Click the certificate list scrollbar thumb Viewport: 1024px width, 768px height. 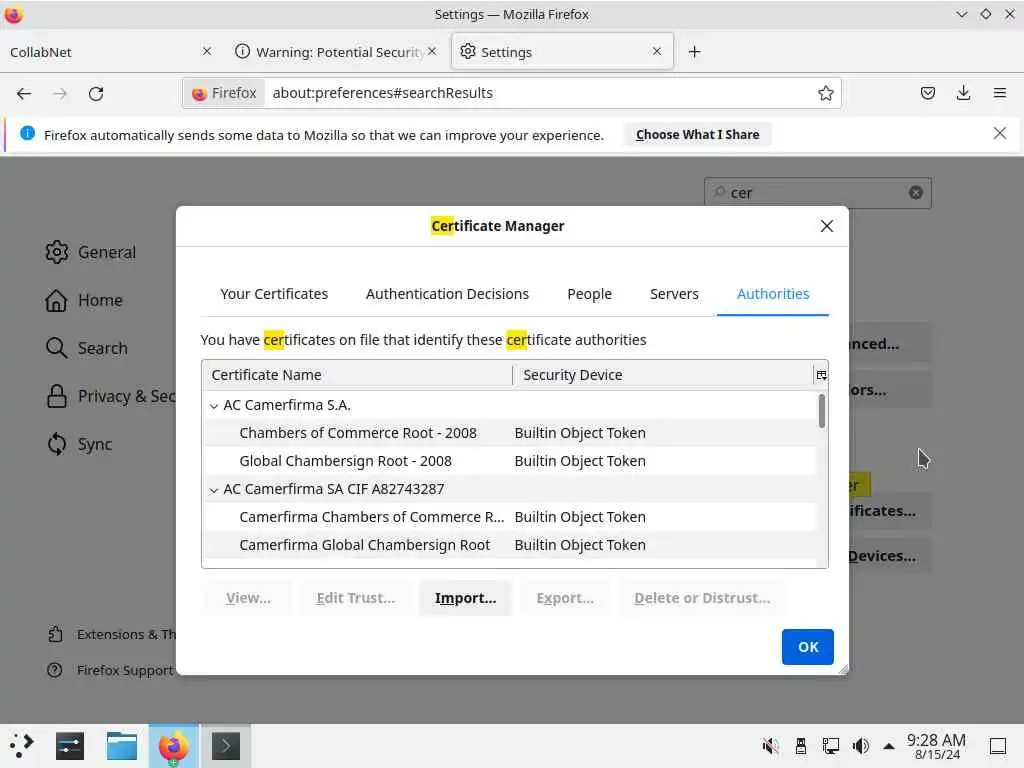(822, 411)
